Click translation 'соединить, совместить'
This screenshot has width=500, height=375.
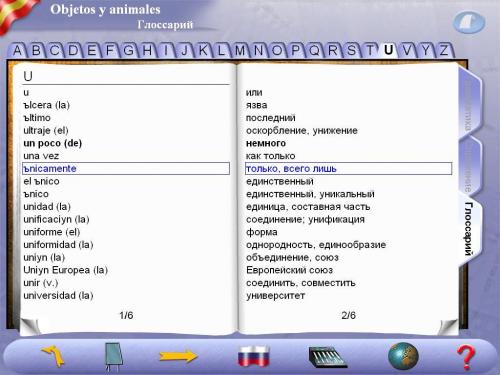[x=301, y=283]
